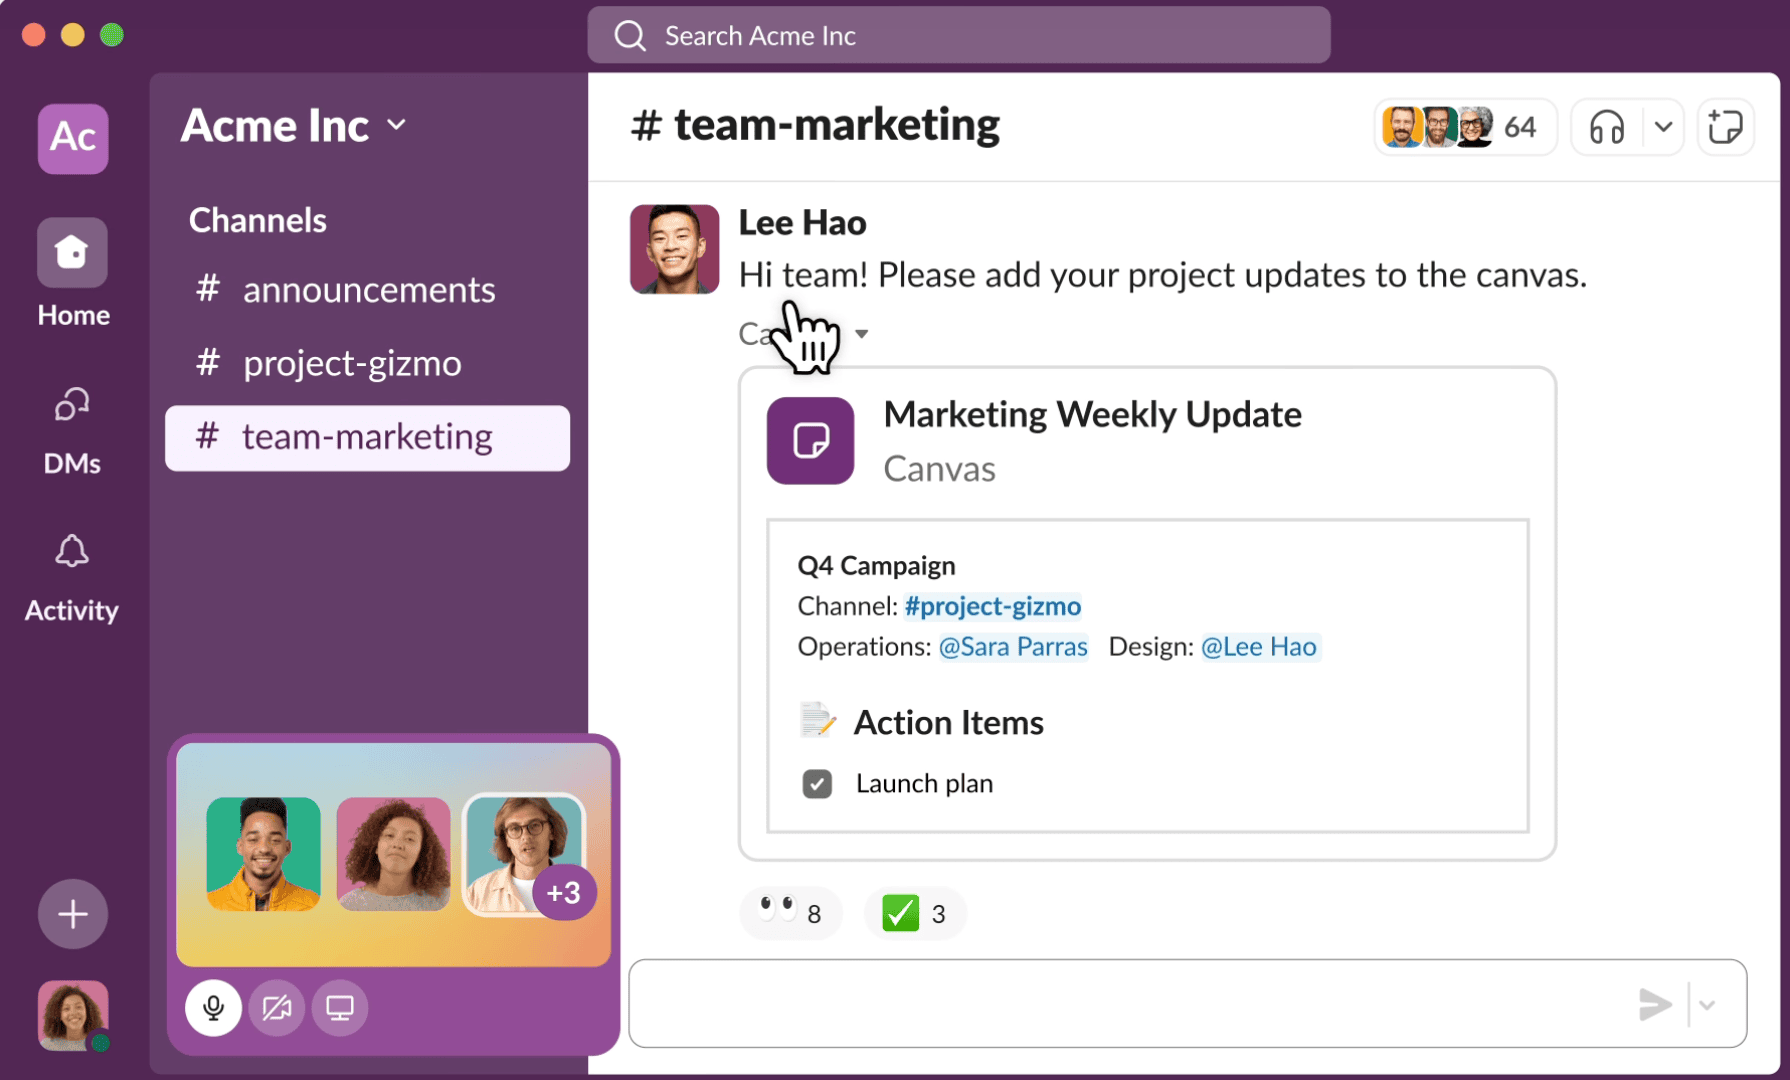
Task: Share your screen in the huddle
Action: point(340,1008)
